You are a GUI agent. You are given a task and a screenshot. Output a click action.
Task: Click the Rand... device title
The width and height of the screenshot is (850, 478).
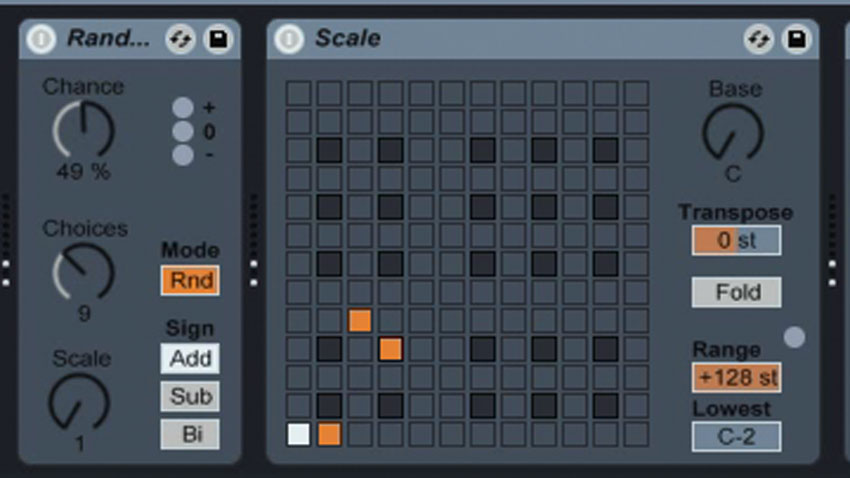pyautogui.click(x=108, y=38)
